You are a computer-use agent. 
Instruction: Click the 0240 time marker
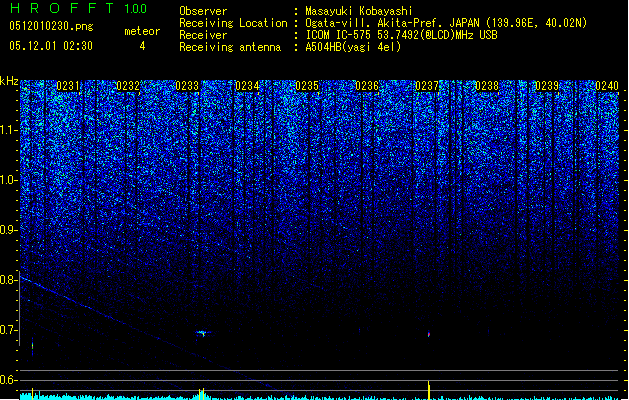pos(607,86)
